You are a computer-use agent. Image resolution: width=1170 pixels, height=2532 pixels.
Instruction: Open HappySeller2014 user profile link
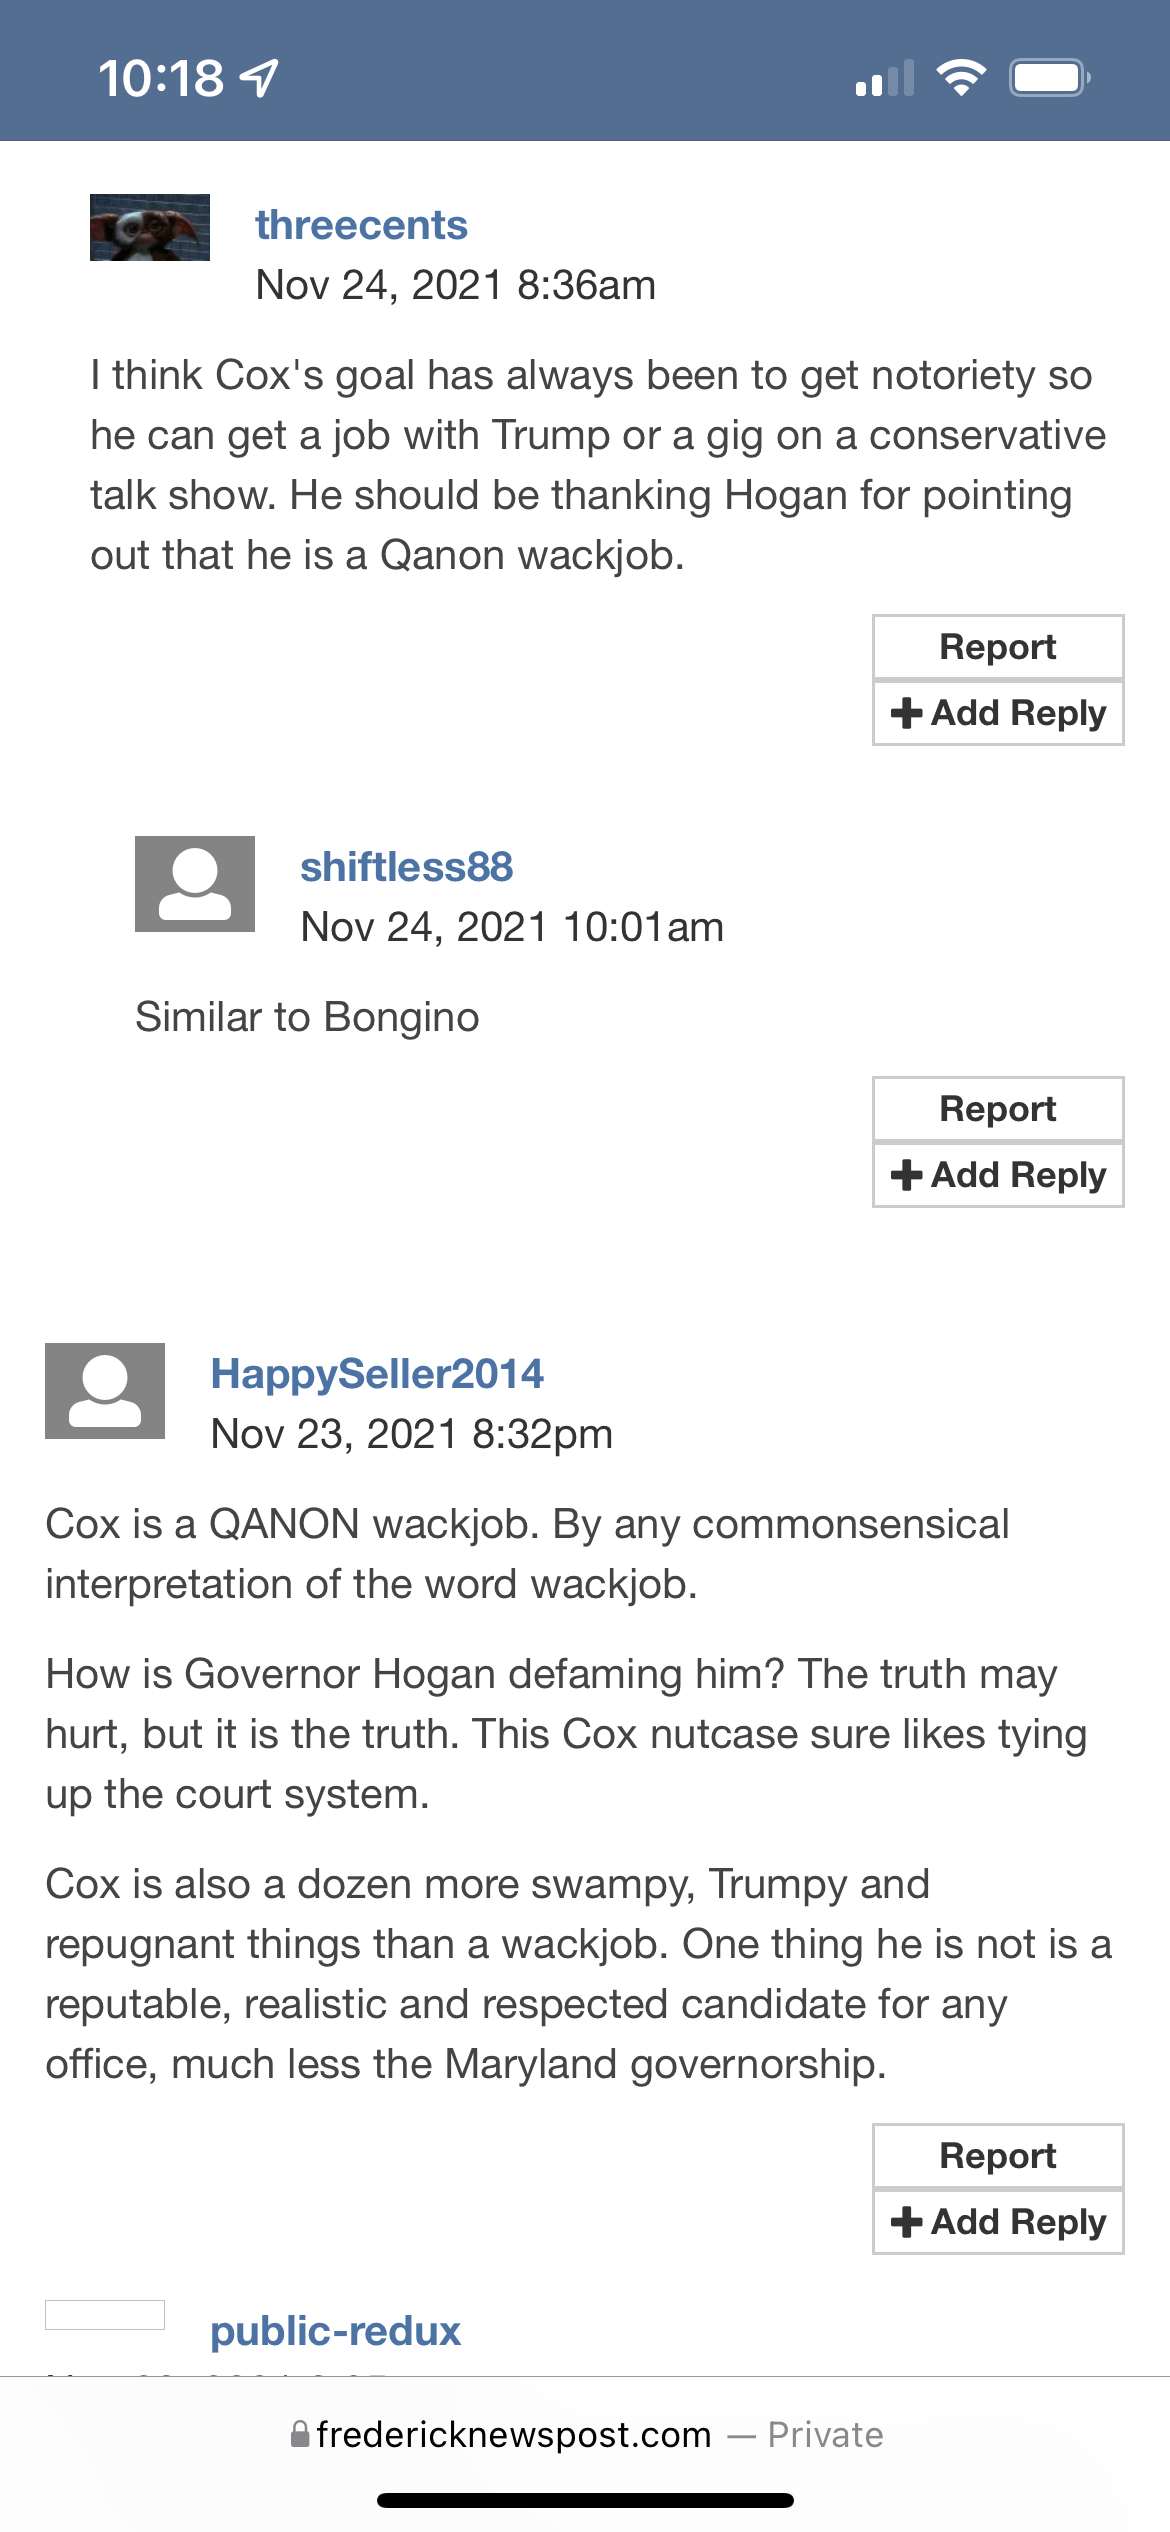tap(377, 1374)
